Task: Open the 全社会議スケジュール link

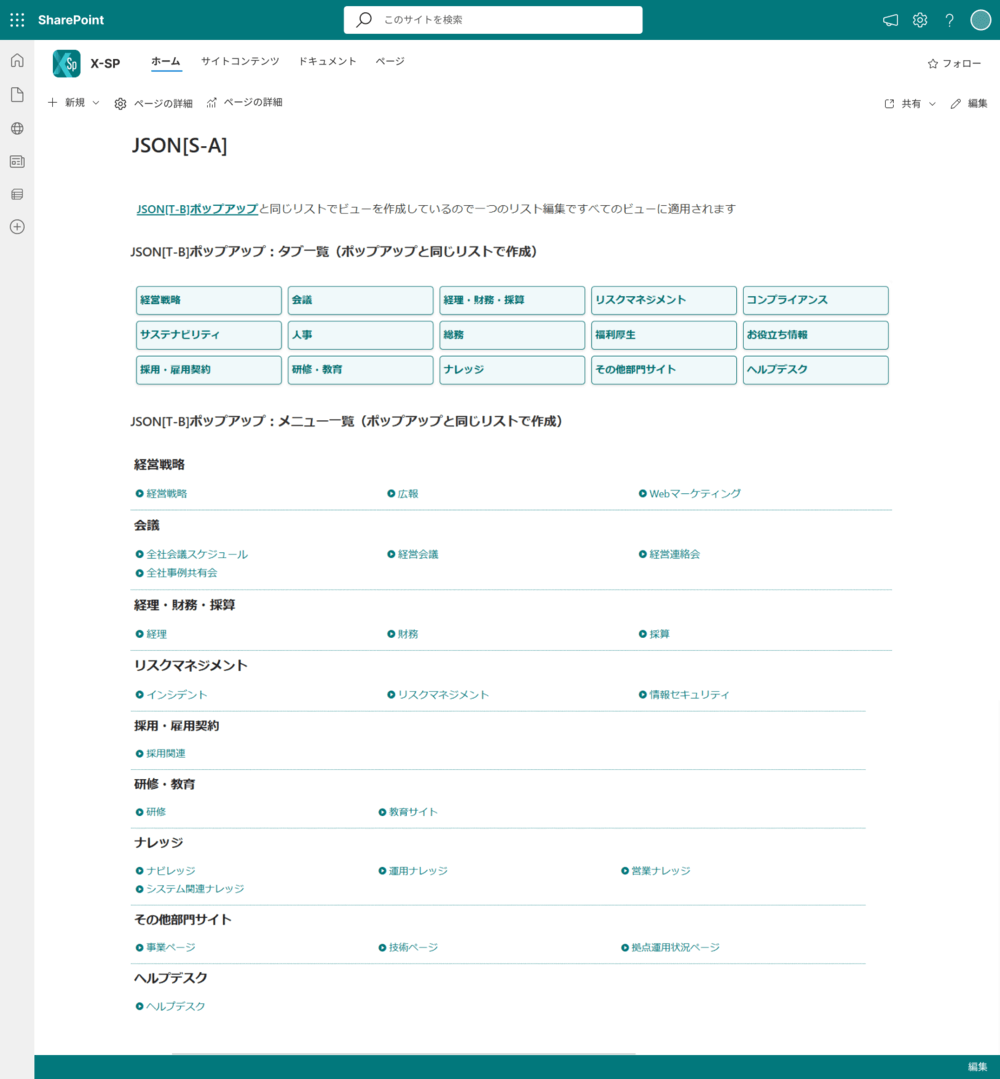Action: [197, 554]
